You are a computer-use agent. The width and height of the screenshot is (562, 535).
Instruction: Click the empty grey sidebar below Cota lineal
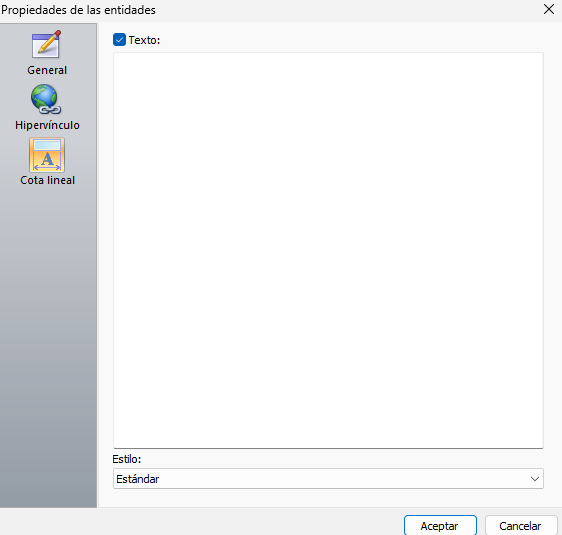point(48,344)
